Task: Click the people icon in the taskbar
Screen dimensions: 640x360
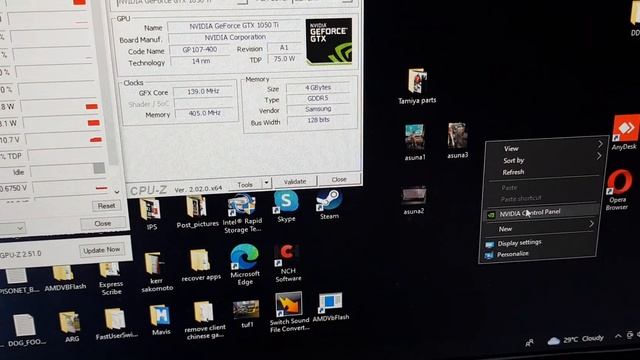Action: (x=529, y=343)
